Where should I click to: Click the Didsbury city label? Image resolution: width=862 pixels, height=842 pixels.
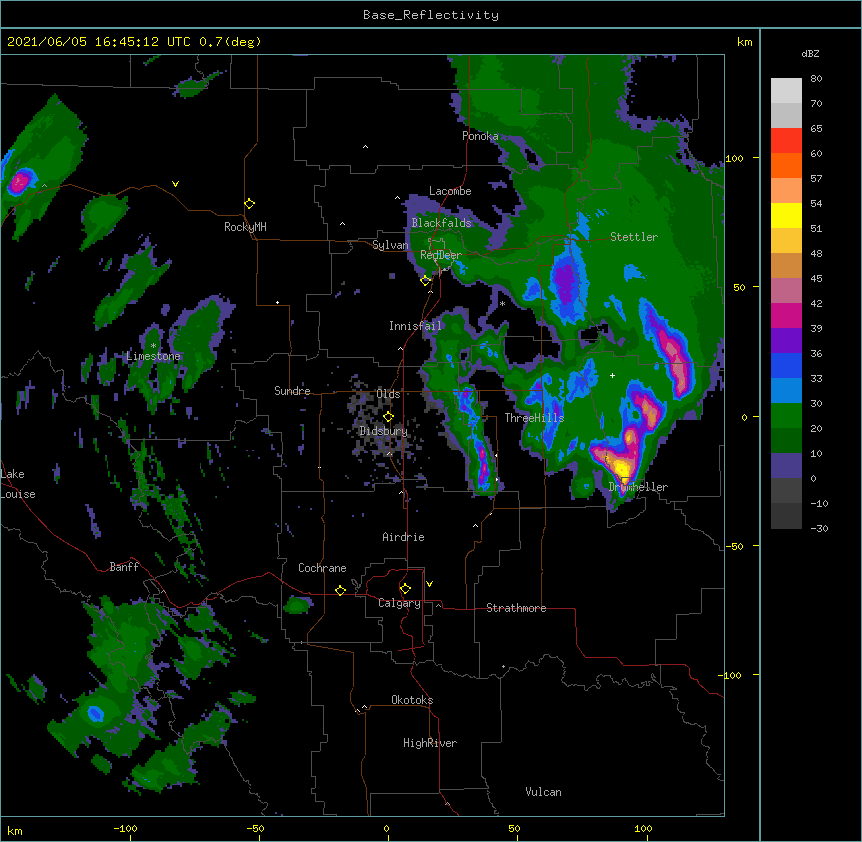tap(383, 431)
